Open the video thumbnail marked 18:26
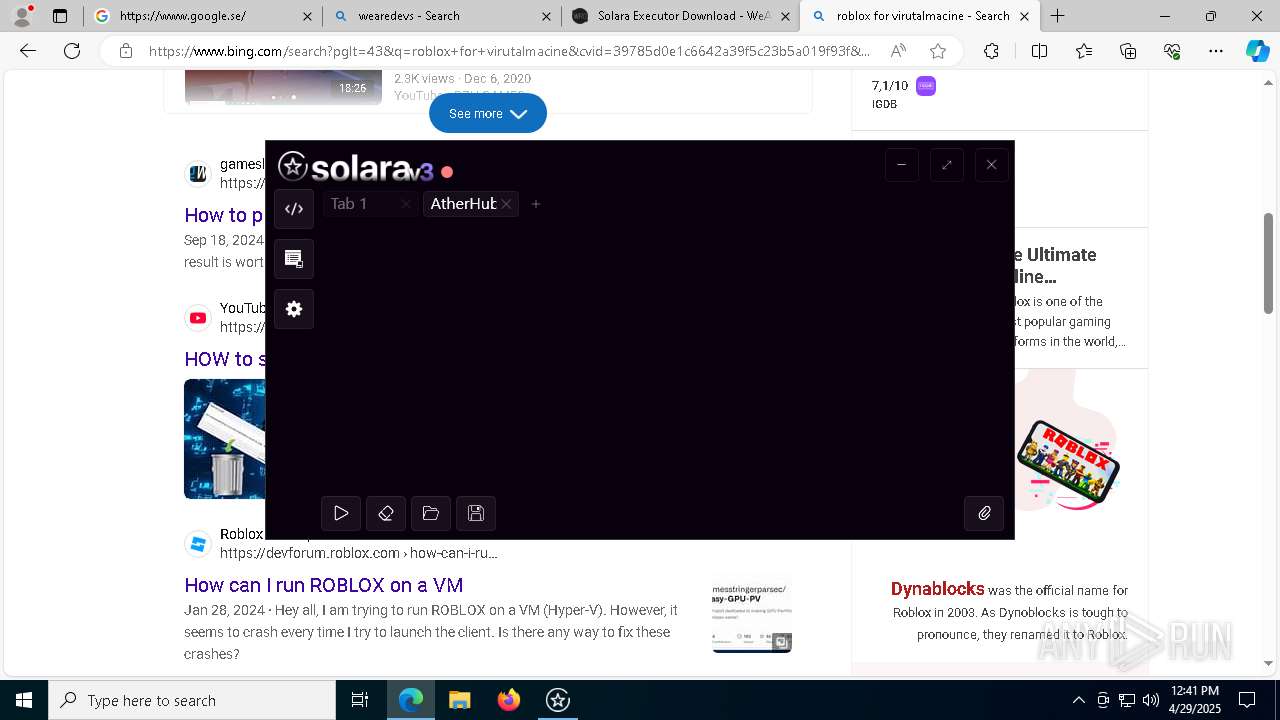The image size is (1280, 720). [283, 87]
